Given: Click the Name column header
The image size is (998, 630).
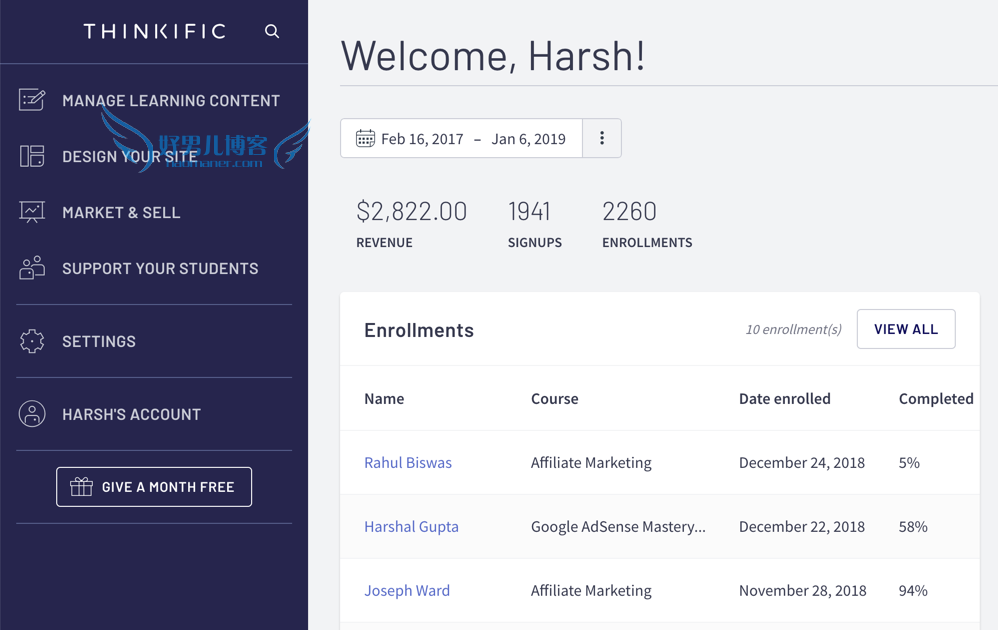Looking at the screenshot, I should 384,398.
